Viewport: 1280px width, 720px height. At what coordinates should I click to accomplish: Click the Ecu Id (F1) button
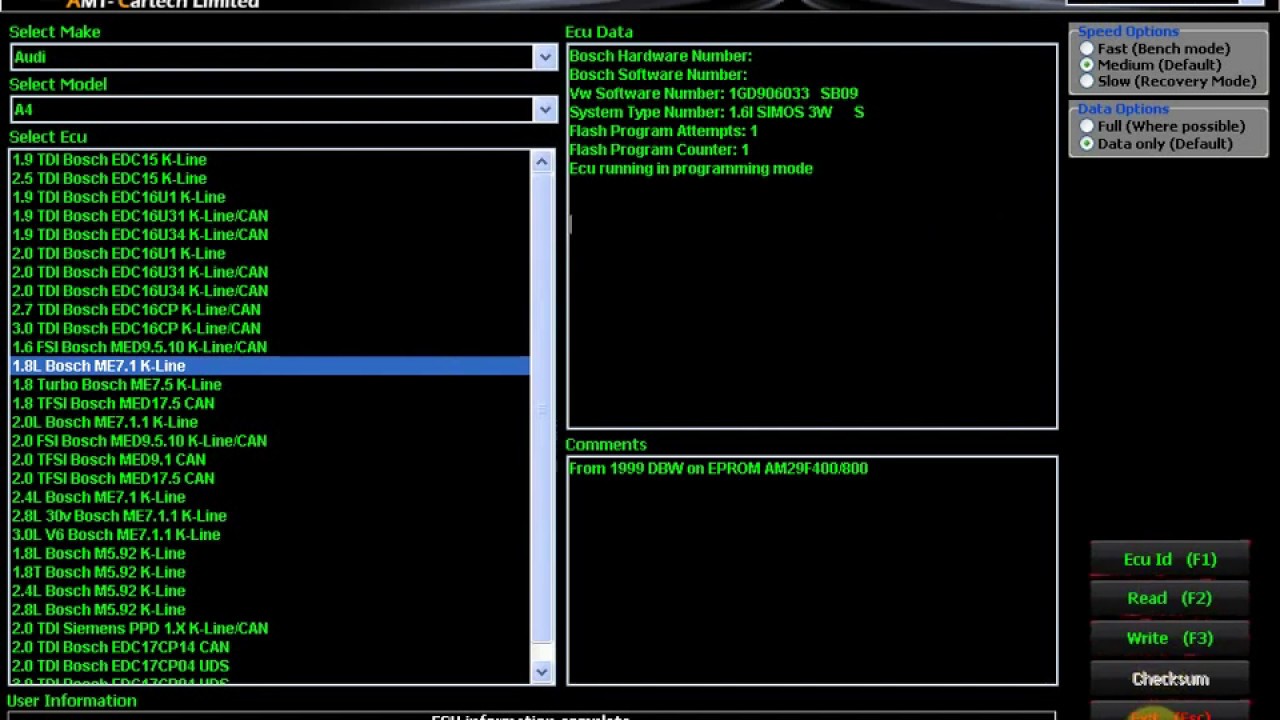1170,559
